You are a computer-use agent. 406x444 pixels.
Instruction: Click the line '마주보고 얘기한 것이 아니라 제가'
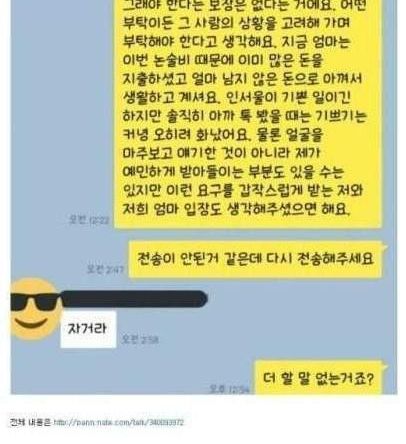coord(222,153)
